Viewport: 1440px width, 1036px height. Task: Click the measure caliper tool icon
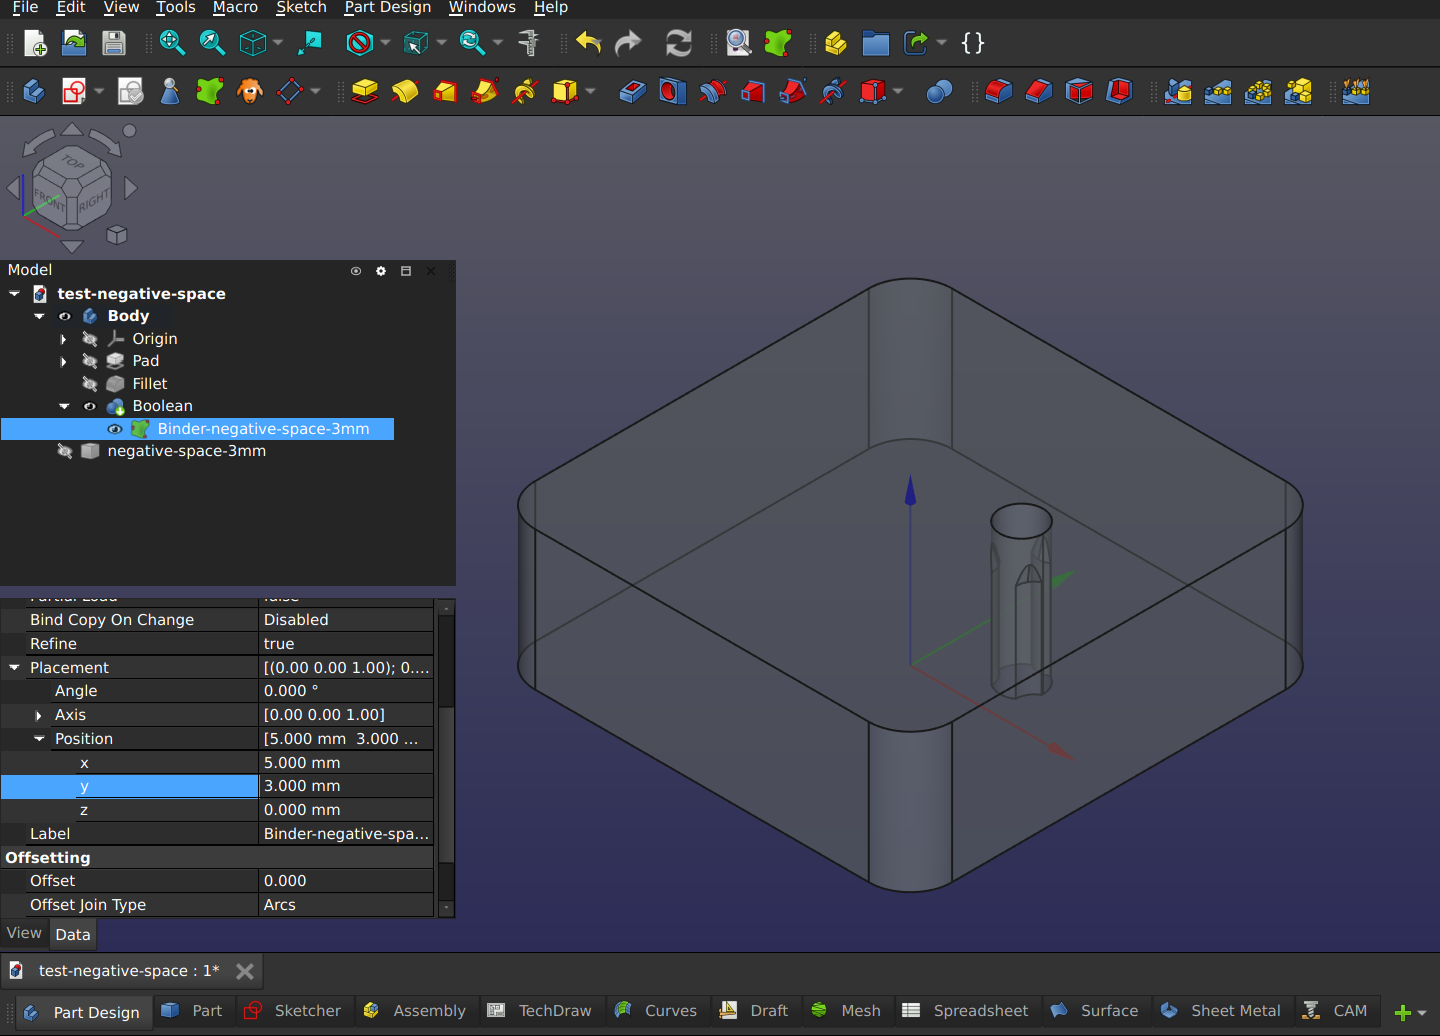pyautogui.click(x=528, y=43)
